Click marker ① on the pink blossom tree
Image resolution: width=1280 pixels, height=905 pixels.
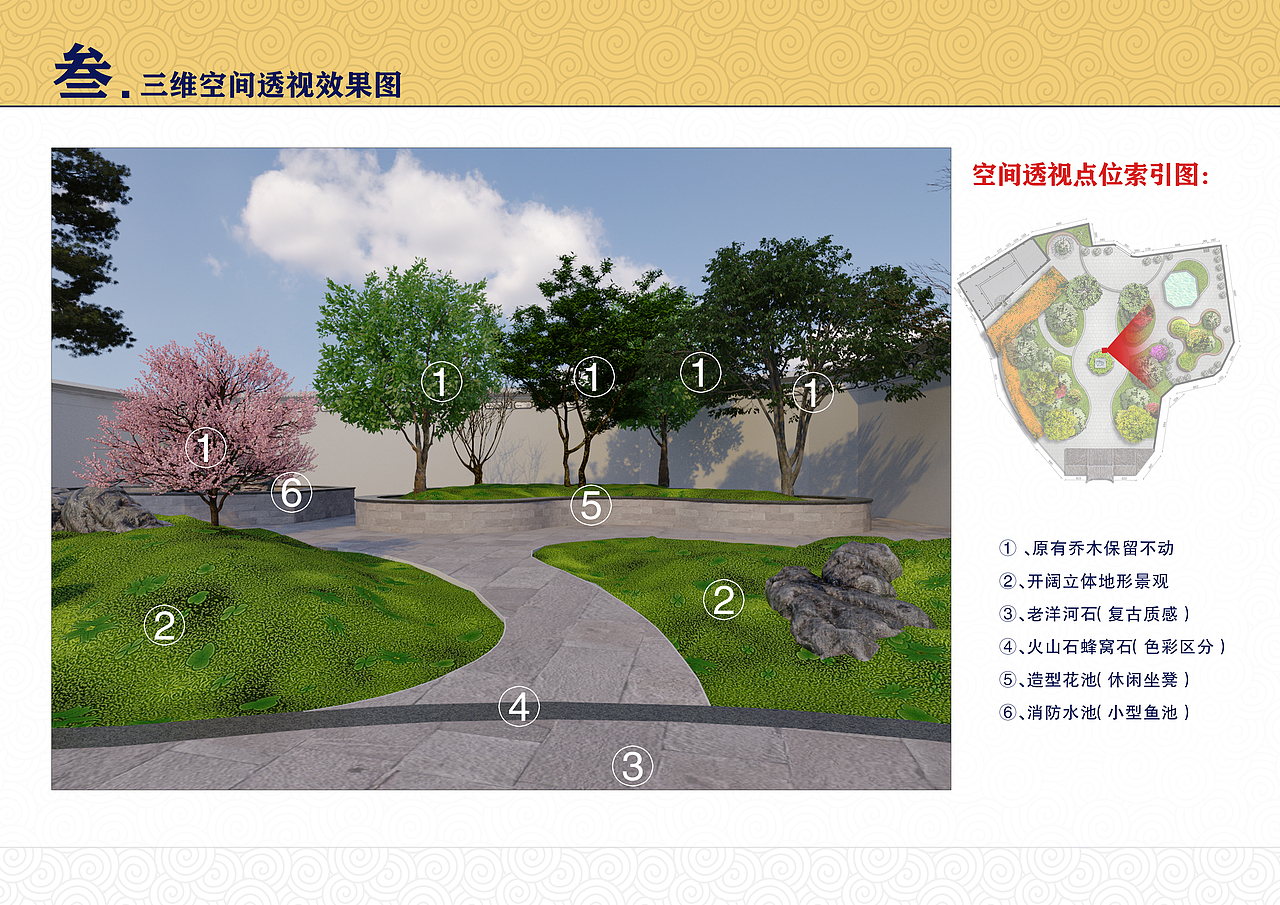click(x=206, y=448)
